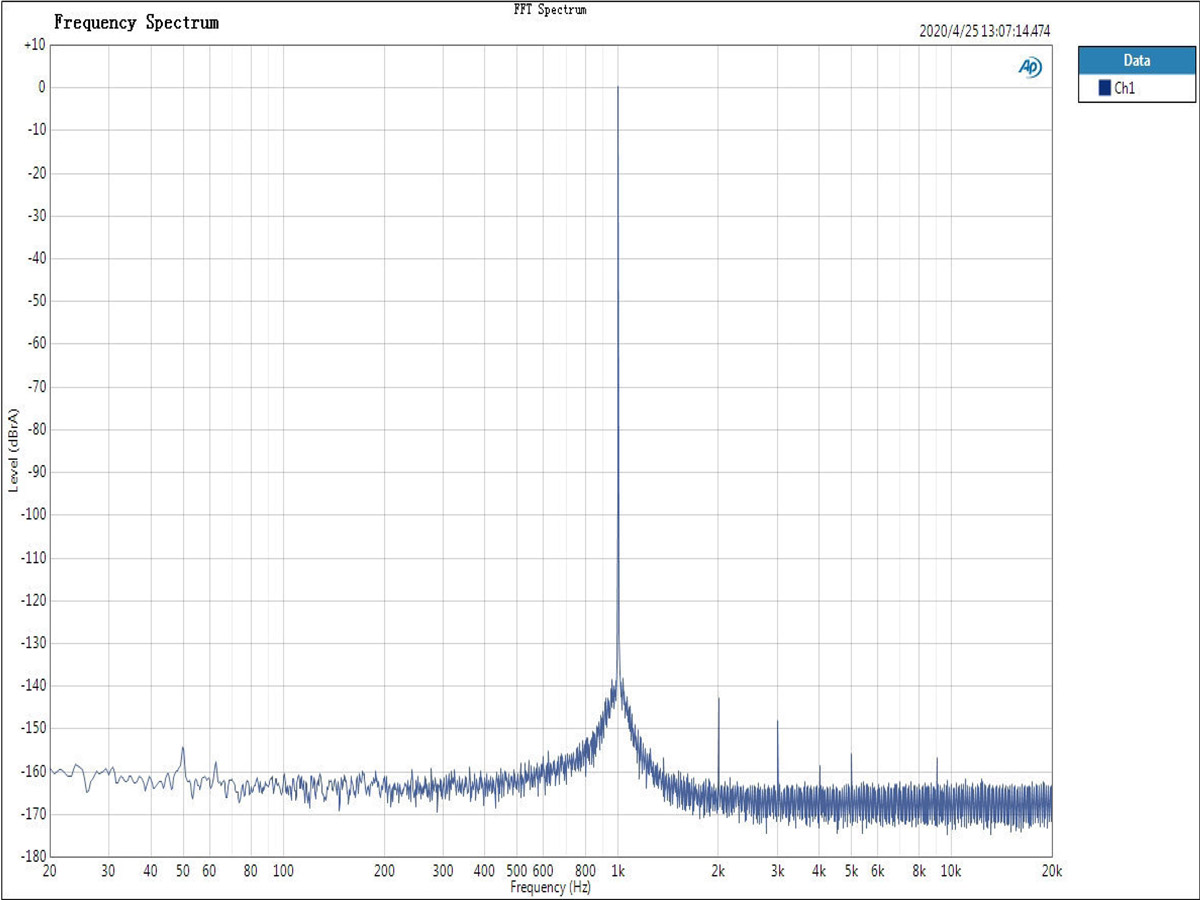Click the Data legend header
The height and width of the screenshot is (900, 1200).
(1137, 60)
